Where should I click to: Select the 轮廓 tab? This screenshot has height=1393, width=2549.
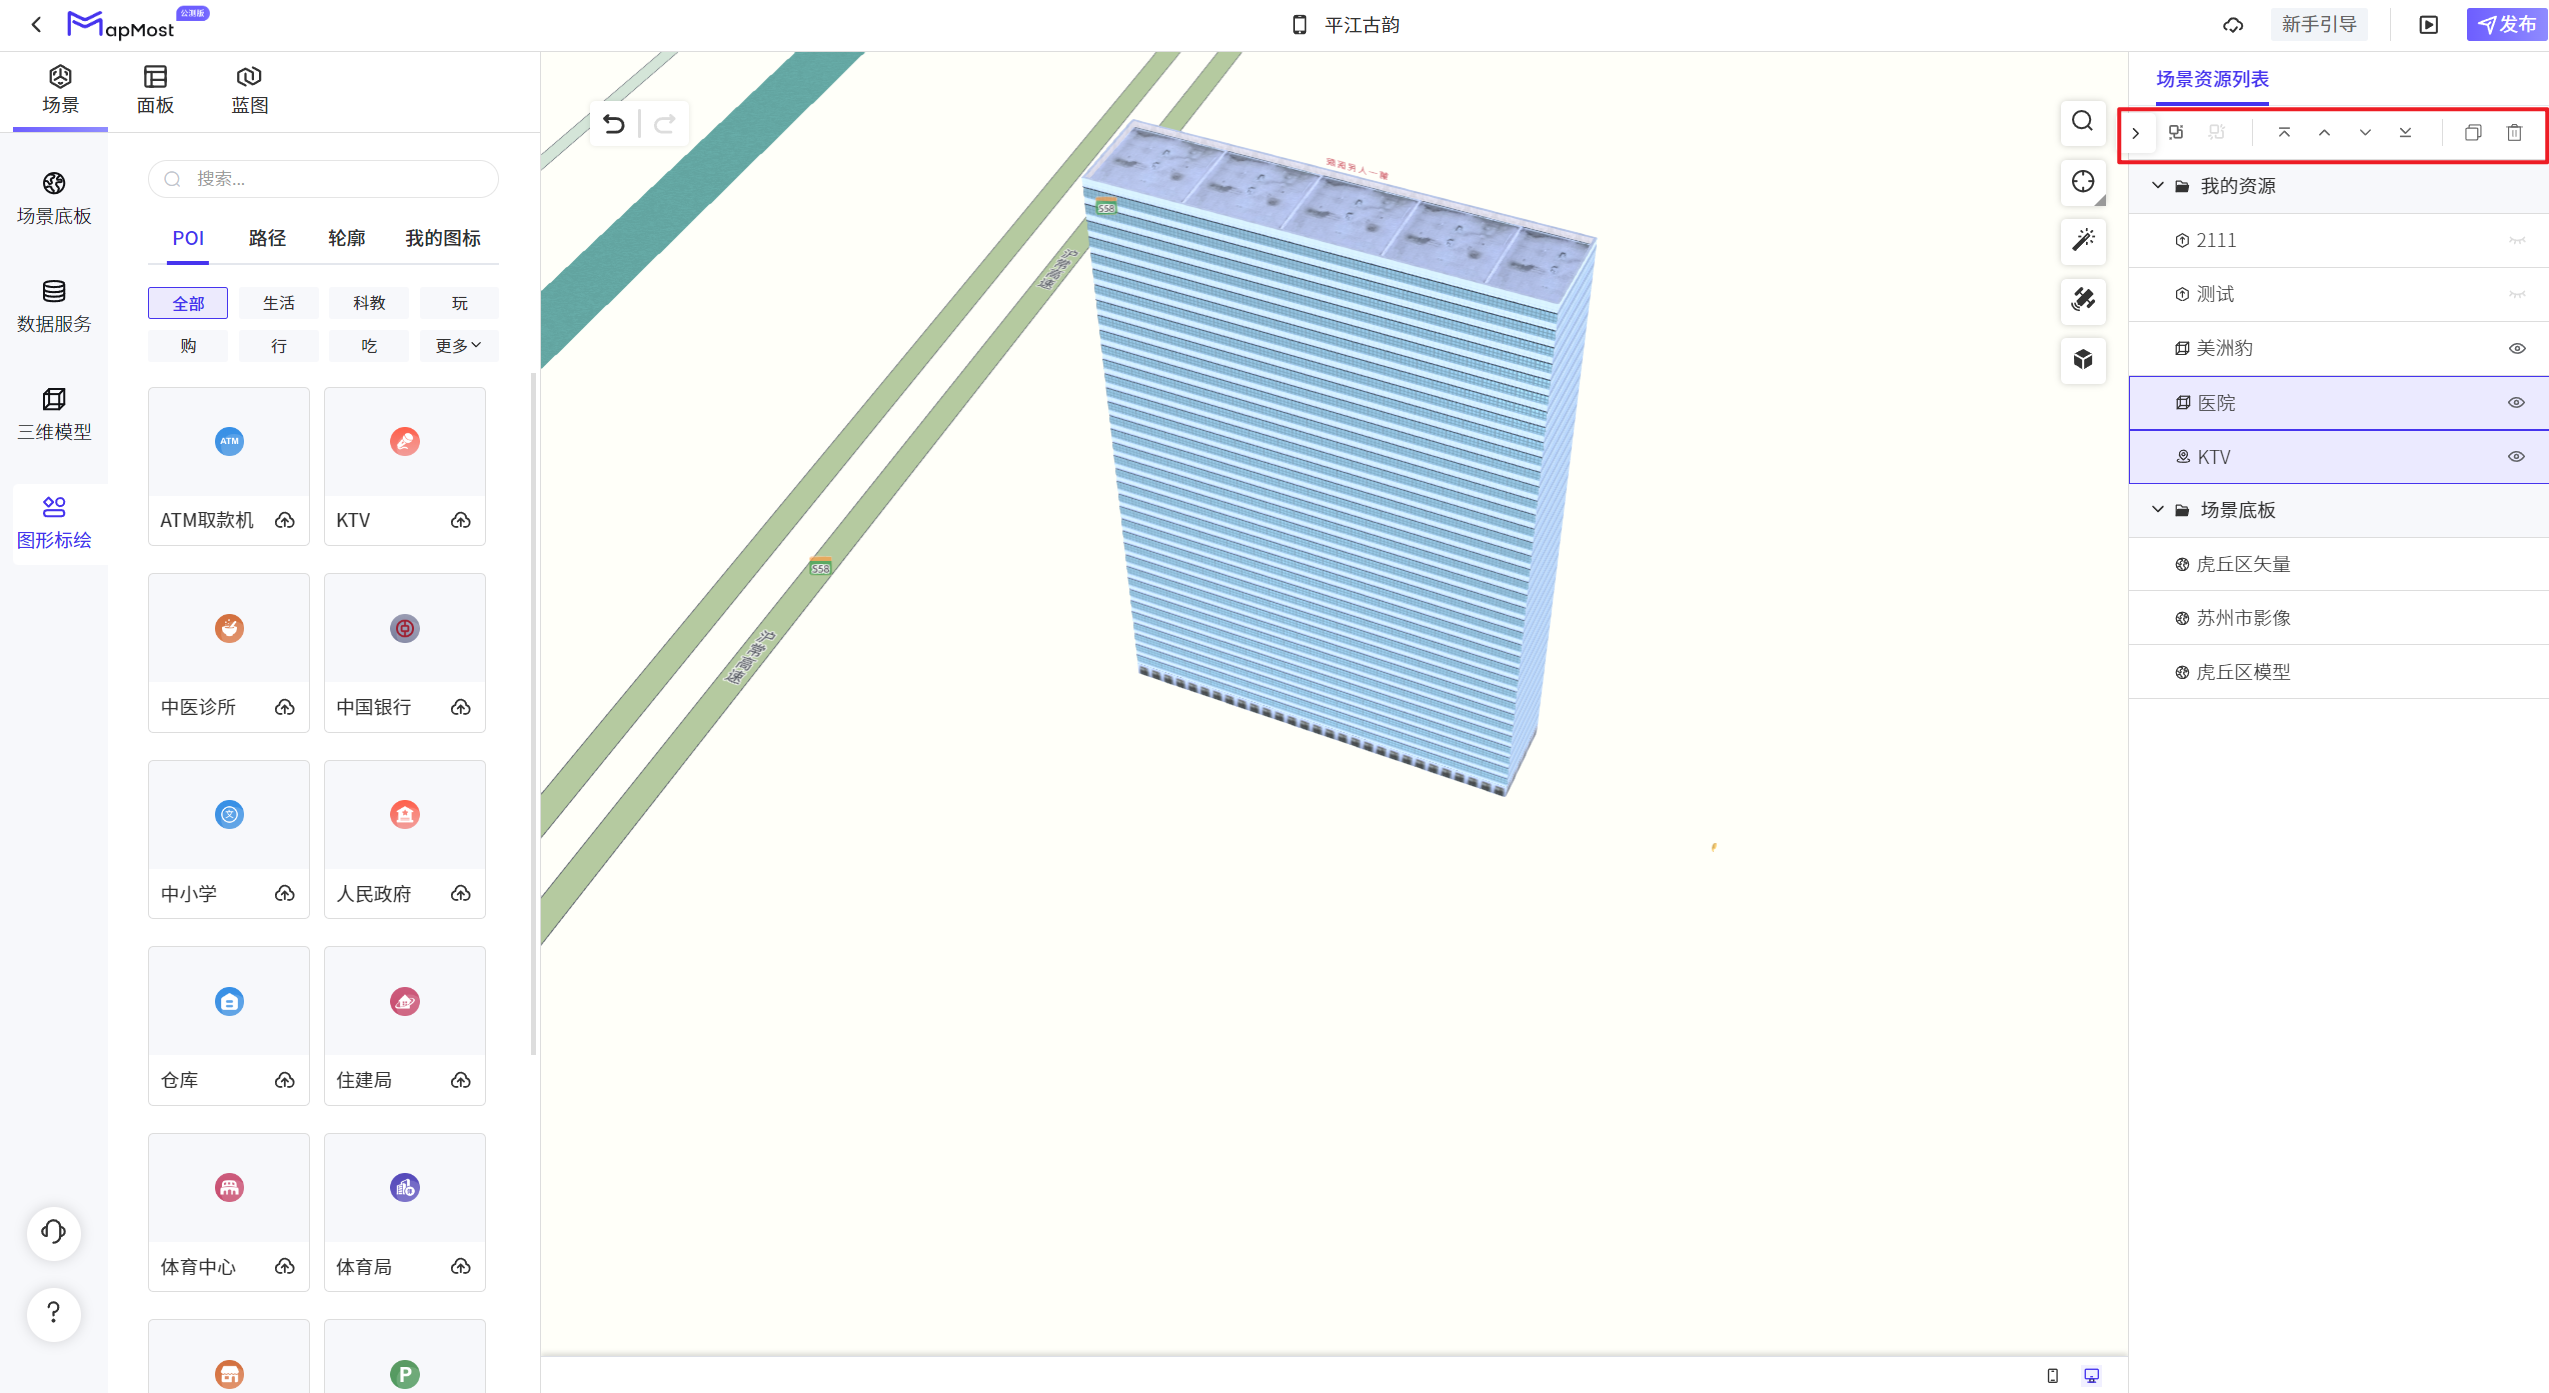pos(346,238)
